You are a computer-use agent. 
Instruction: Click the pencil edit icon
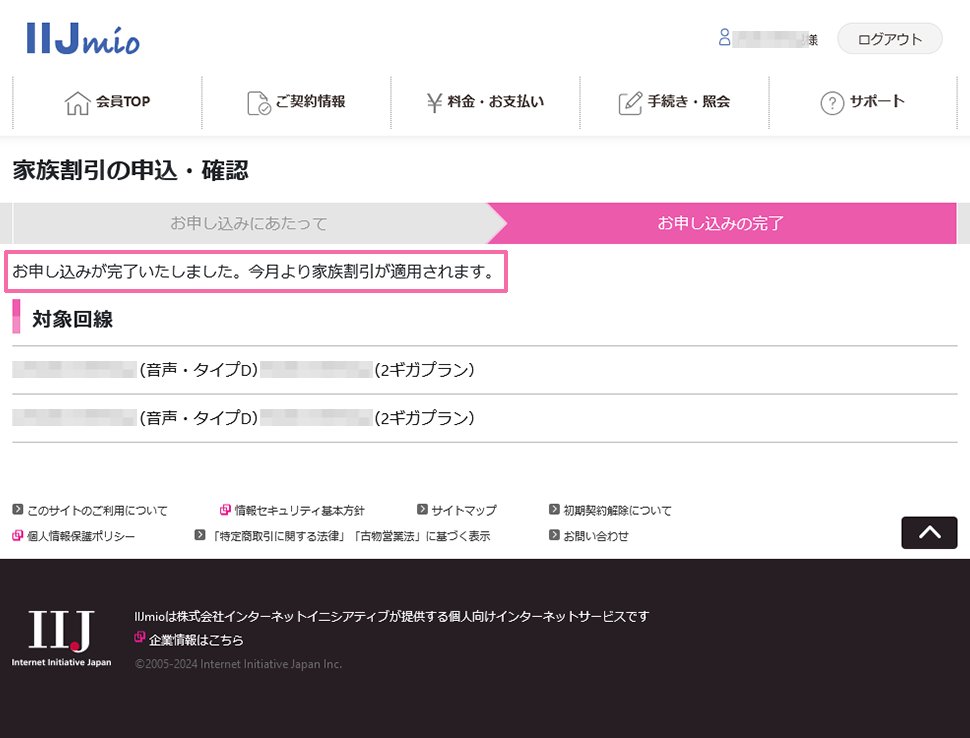(630, 103)
